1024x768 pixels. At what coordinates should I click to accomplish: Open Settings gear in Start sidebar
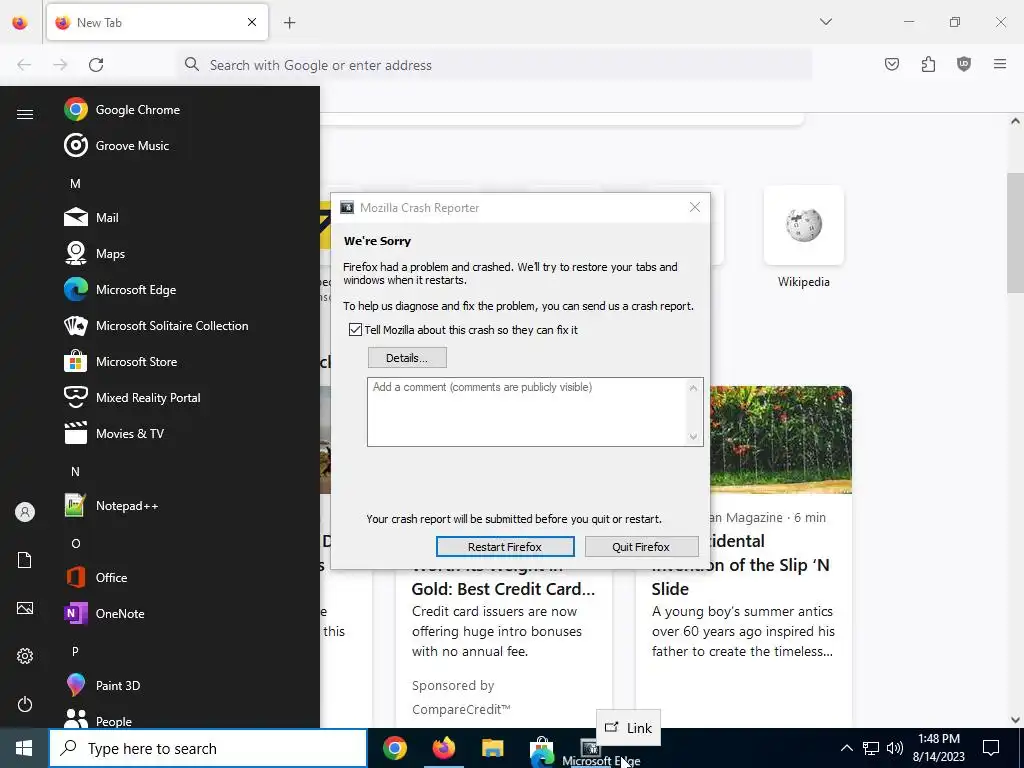pyautogui.click(x=25, y=656)
